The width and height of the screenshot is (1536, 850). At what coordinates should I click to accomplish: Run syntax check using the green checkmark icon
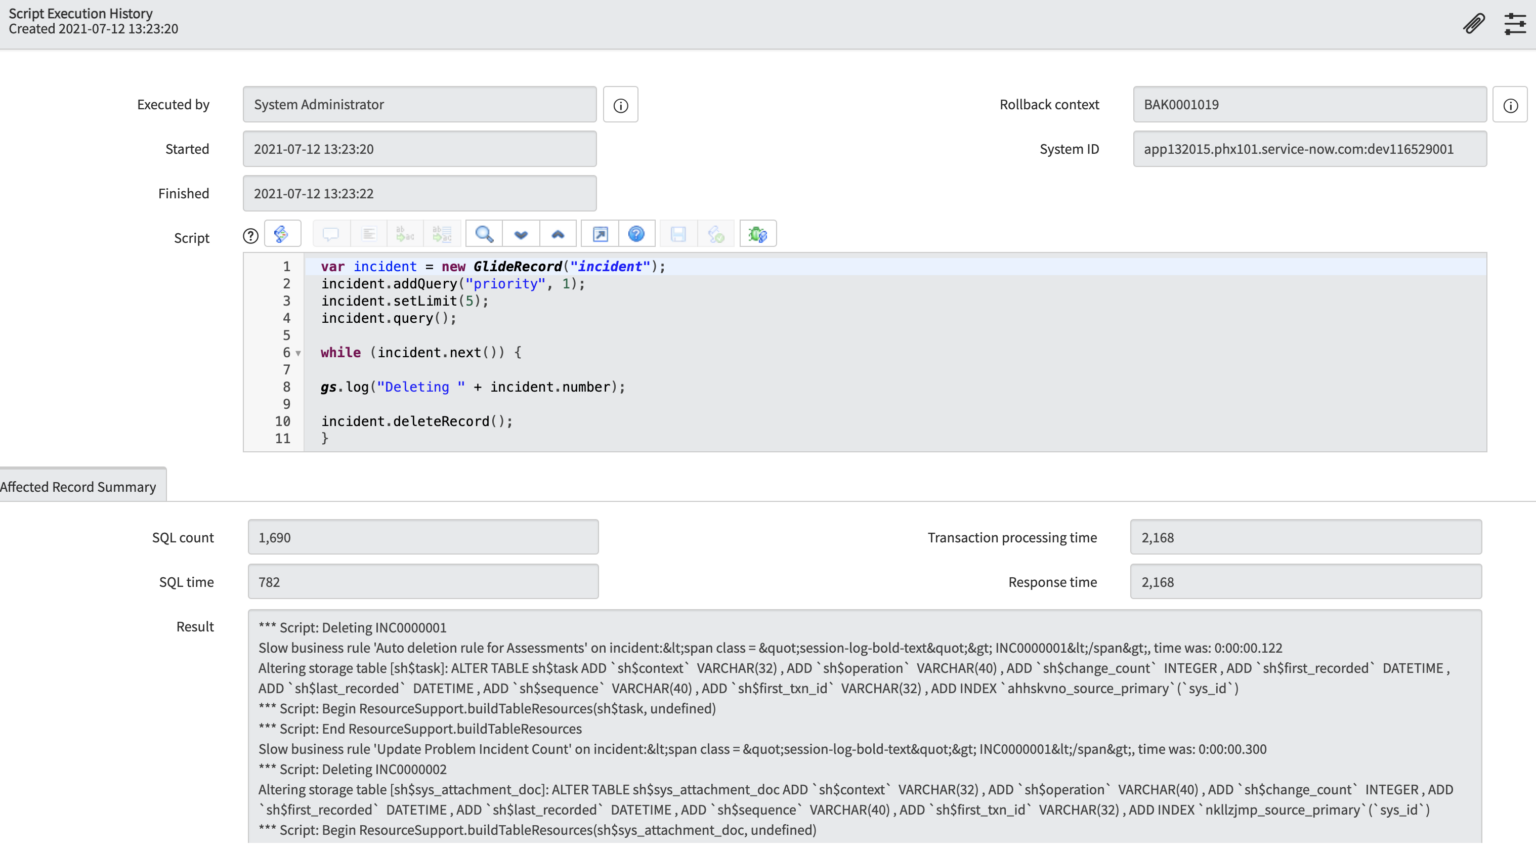point(716,233)
